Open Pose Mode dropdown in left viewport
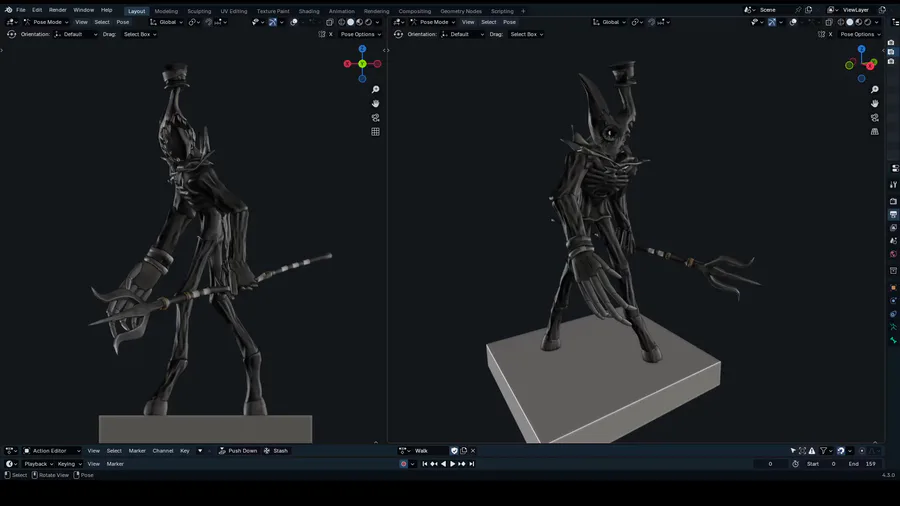The height and width of the screenshot is (506, 900). (x=45, y=22)
